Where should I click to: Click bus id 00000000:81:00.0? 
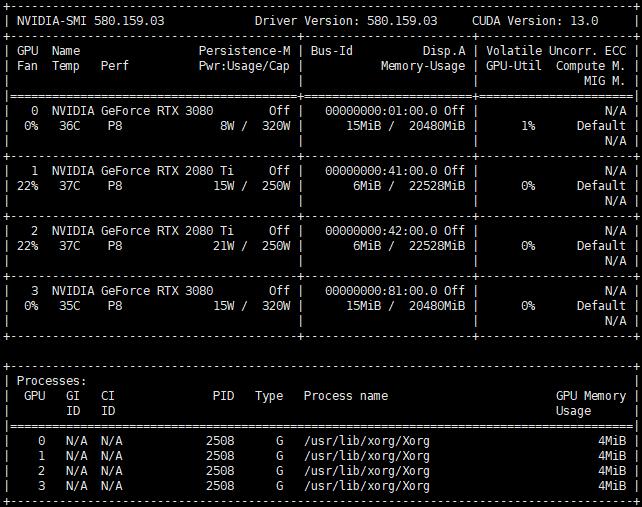pyautogui.click(x=381, y=291)
